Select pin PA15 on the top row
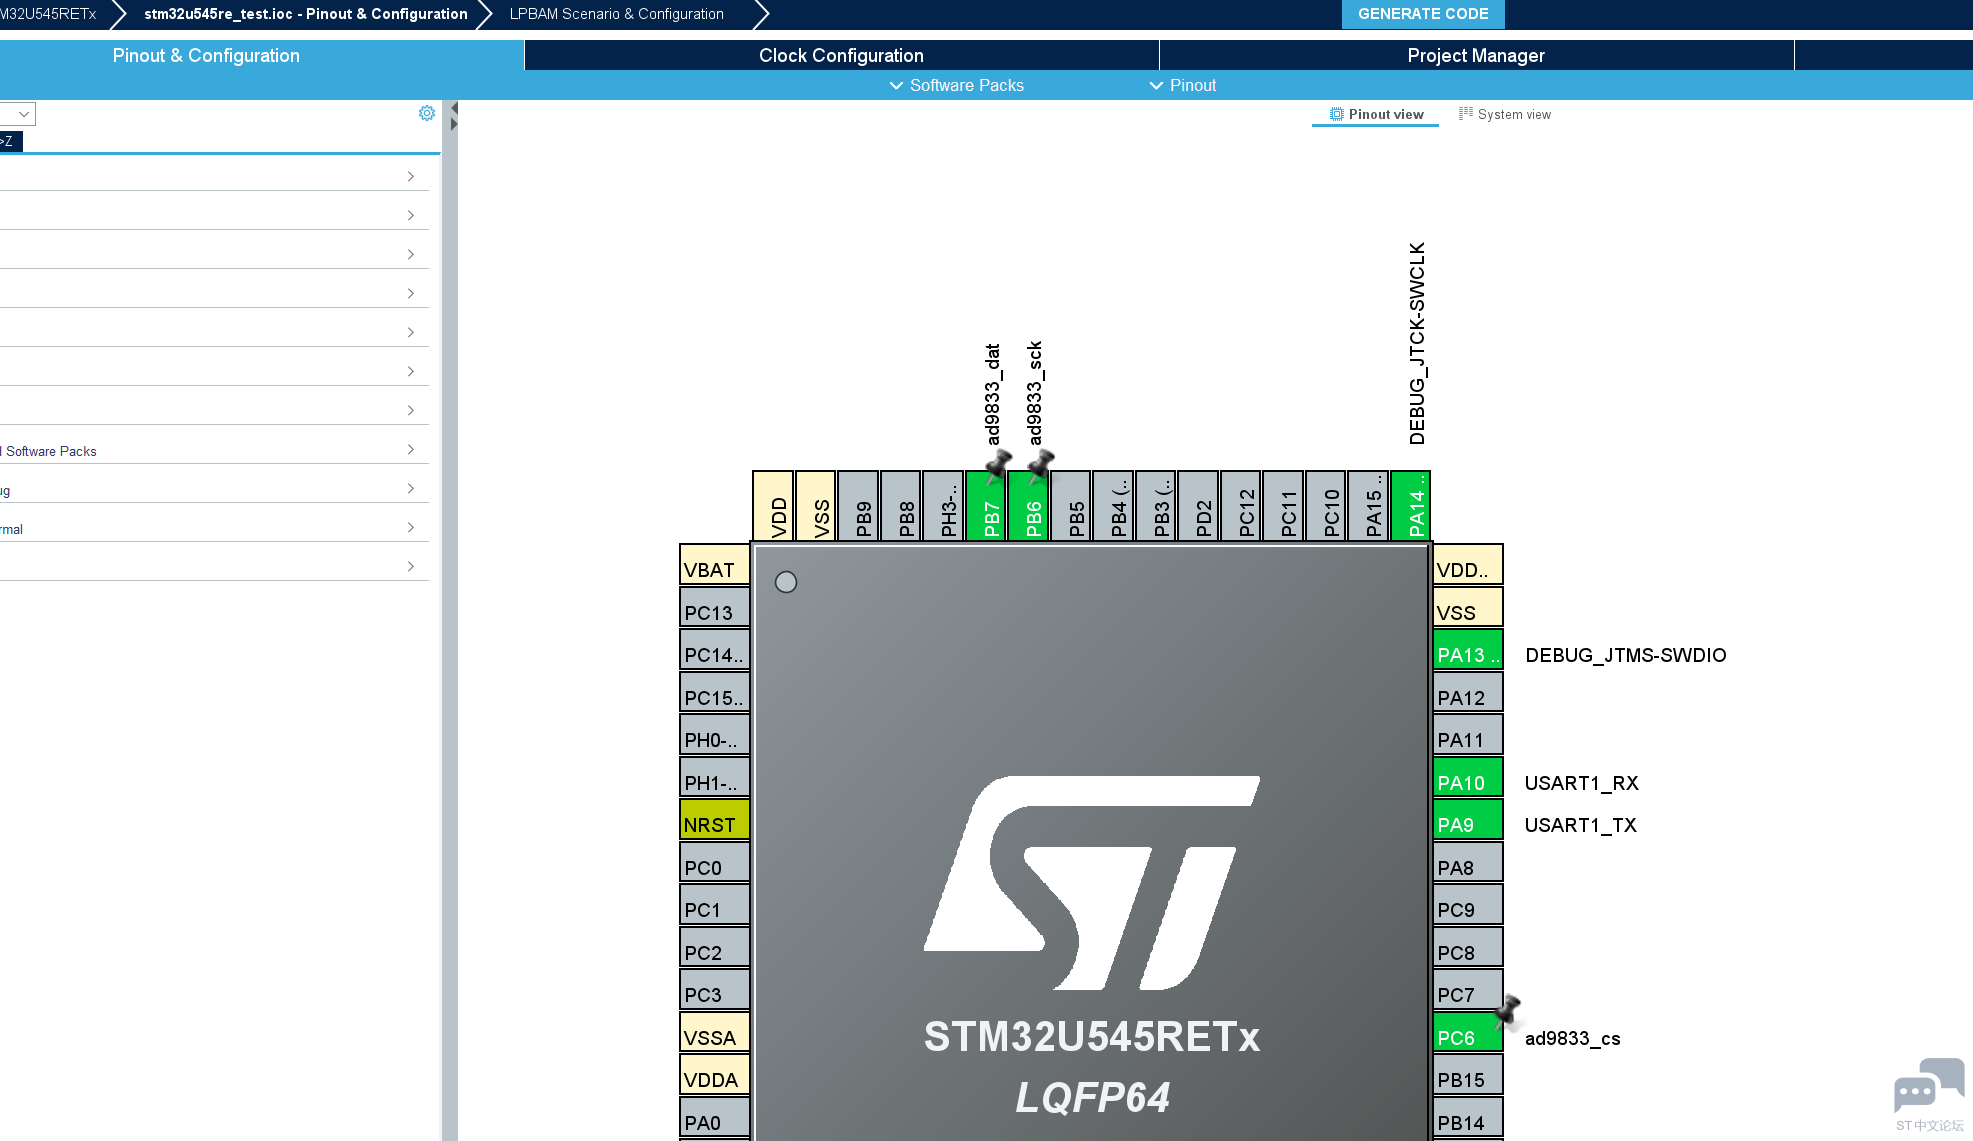 point(1368,505)
